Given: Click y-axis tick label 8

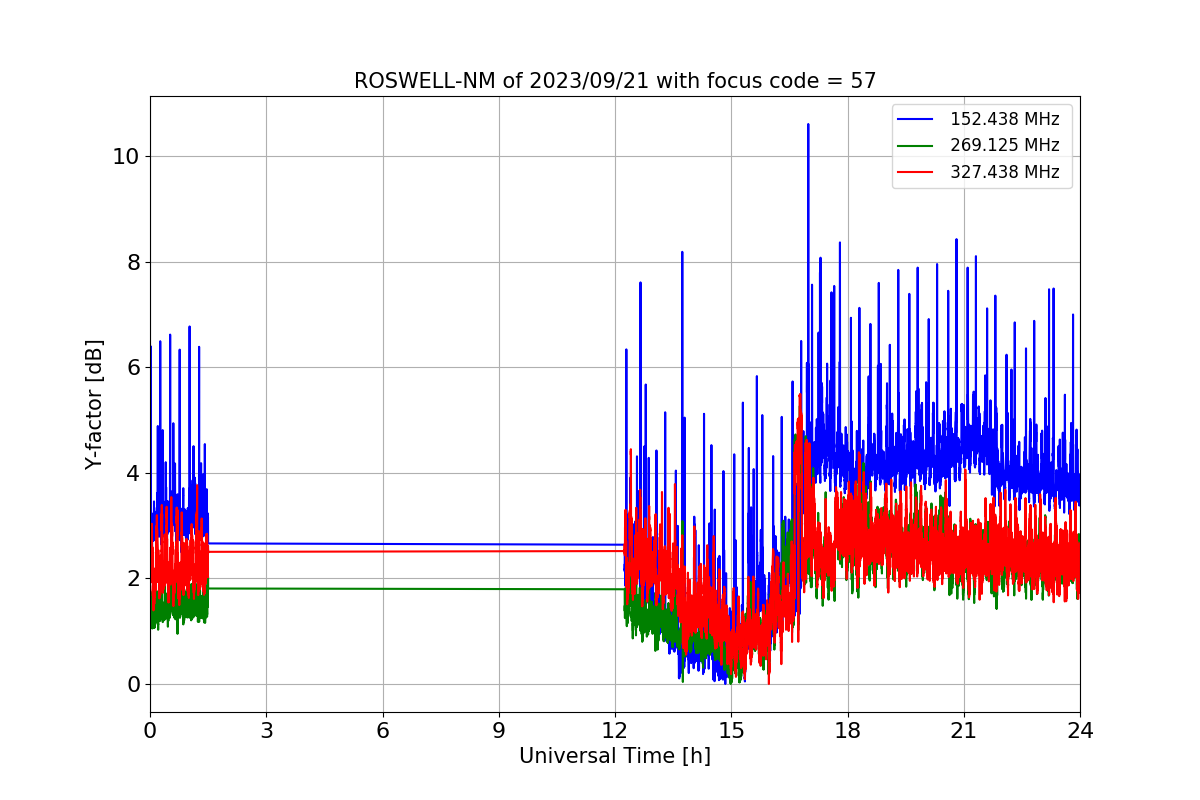Looking at the screenshot, I should (133, 262).
